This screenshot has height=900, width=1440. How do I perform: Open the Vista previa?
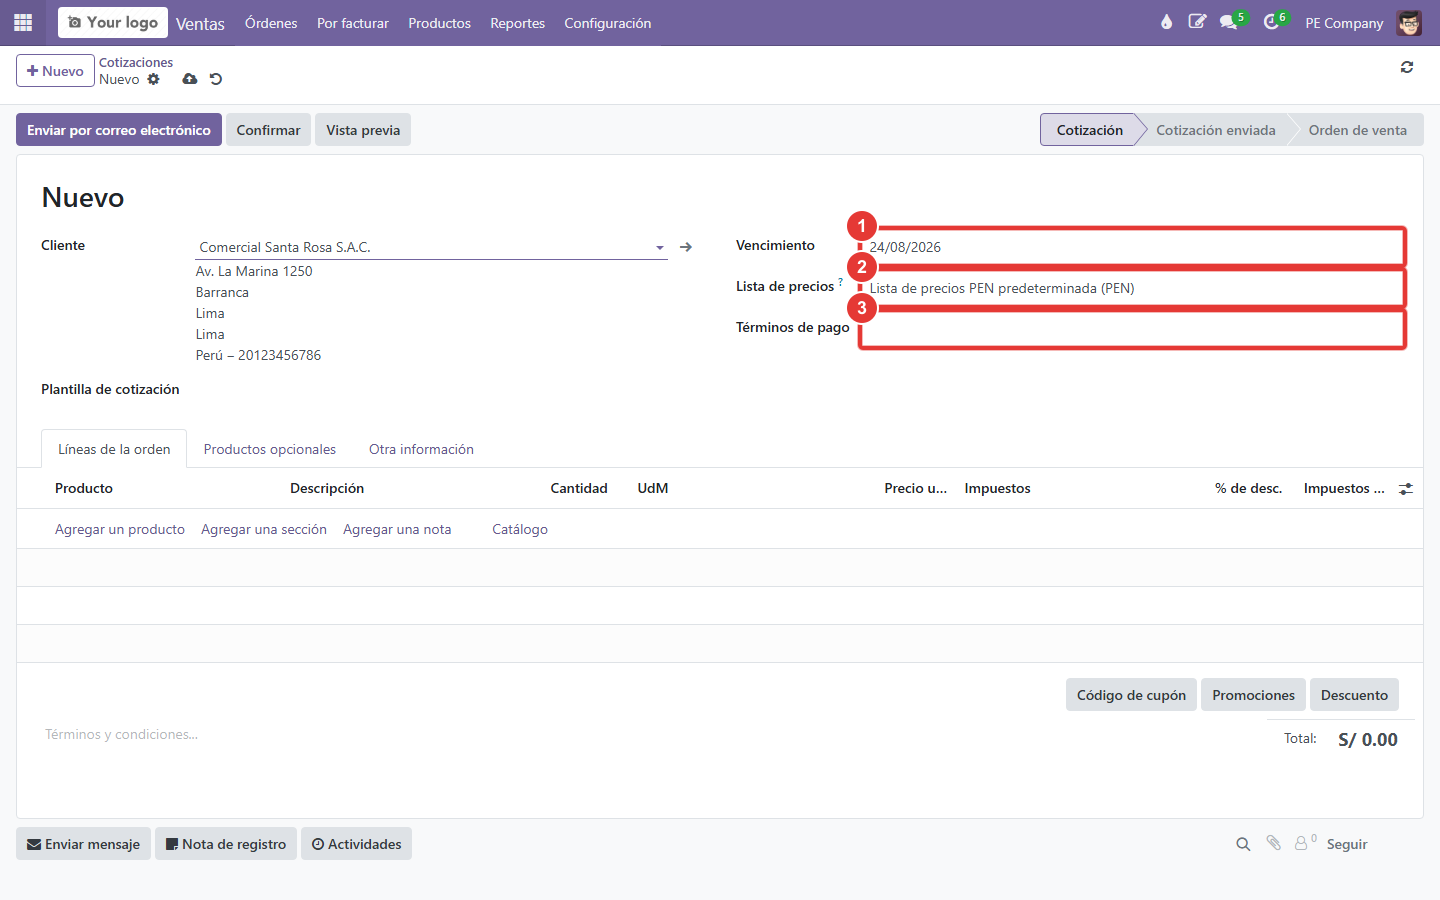pyautogui.click(x=363, y=130)
